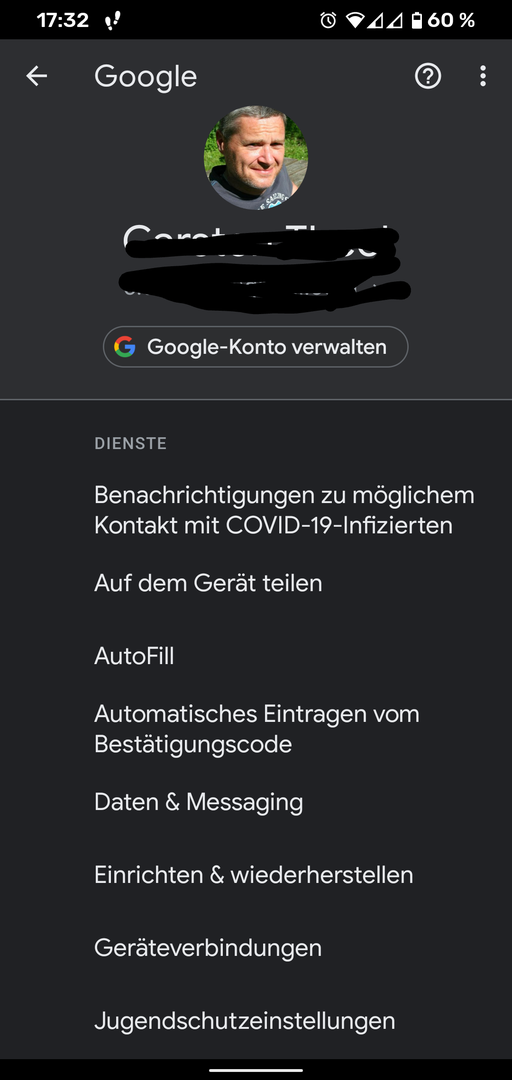Open COVID-19 Benachrichtigungen settings entry

click(x=256, y=510)
